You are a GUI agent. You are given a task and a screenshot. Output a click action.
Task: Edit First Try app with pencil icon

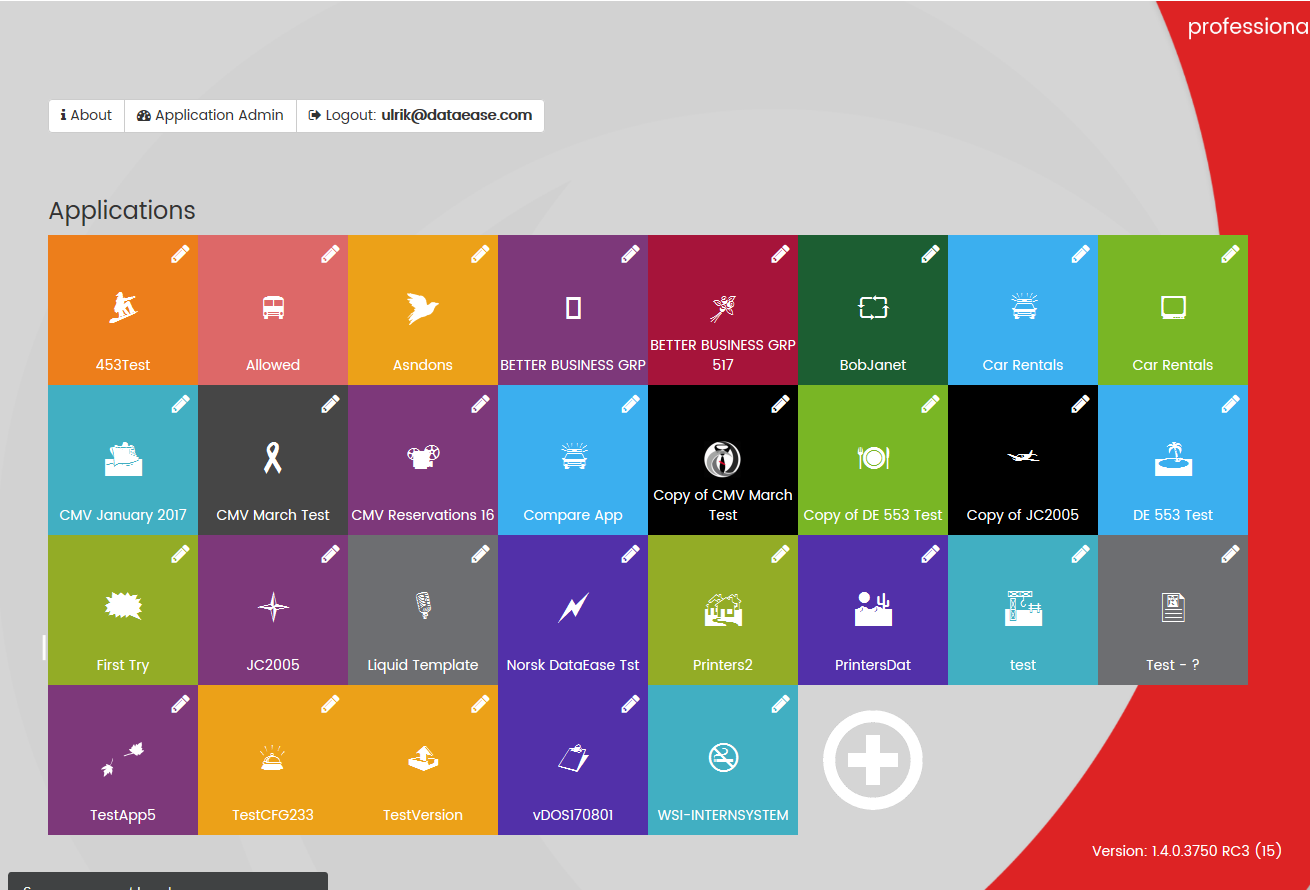click(x=180, y=554)
